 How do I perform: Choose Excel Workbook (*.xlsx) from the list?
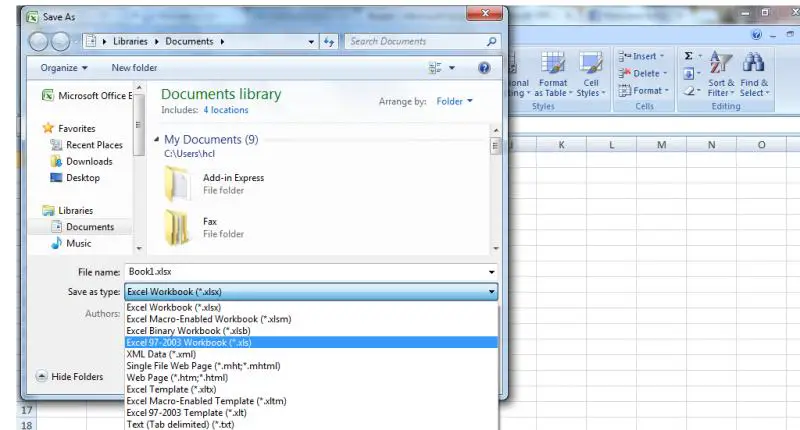tap(311, 307)
